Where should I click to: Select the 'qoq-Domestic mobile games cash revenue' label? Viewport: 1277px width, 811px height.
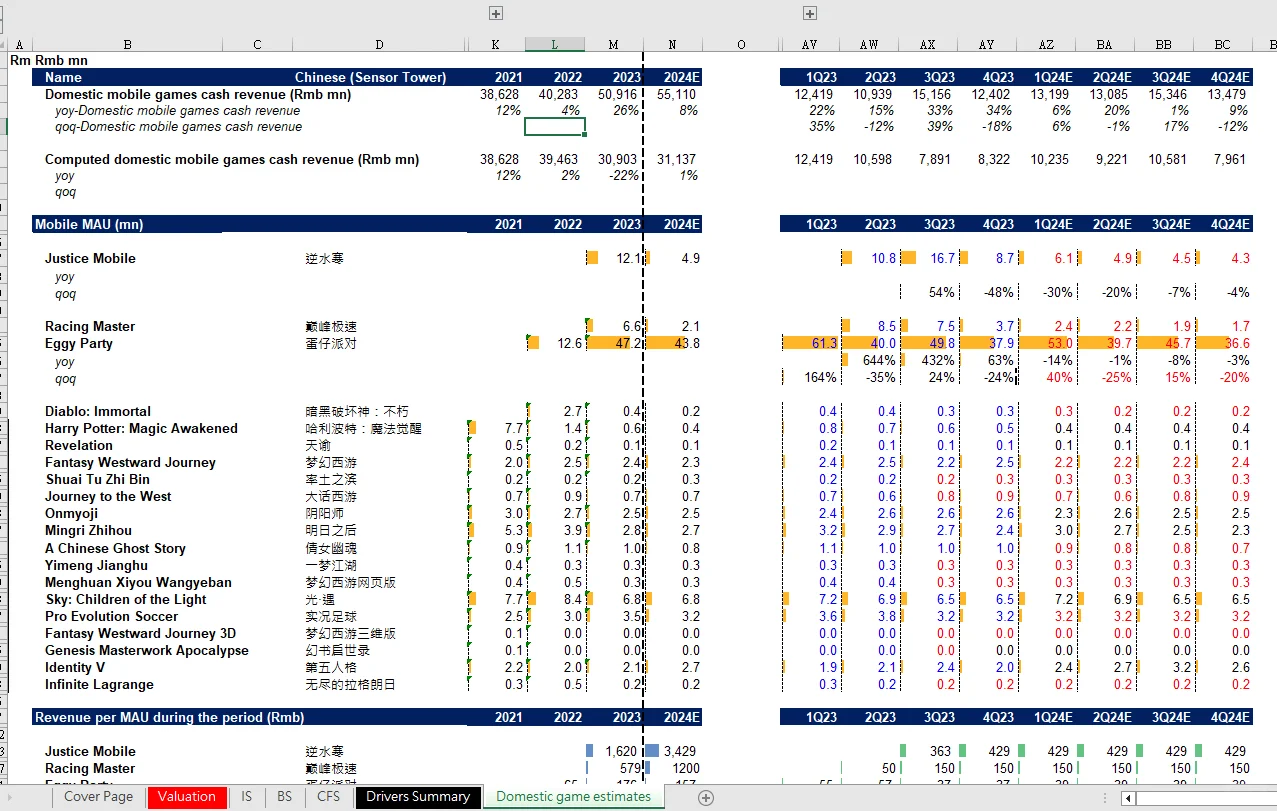click(178, 126)
